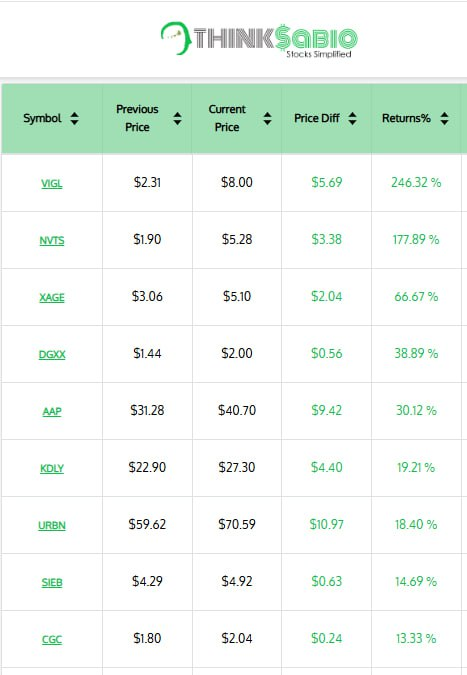Click the Previous Price sort arrows
The image size is (467, 675).
click(177, 118)
